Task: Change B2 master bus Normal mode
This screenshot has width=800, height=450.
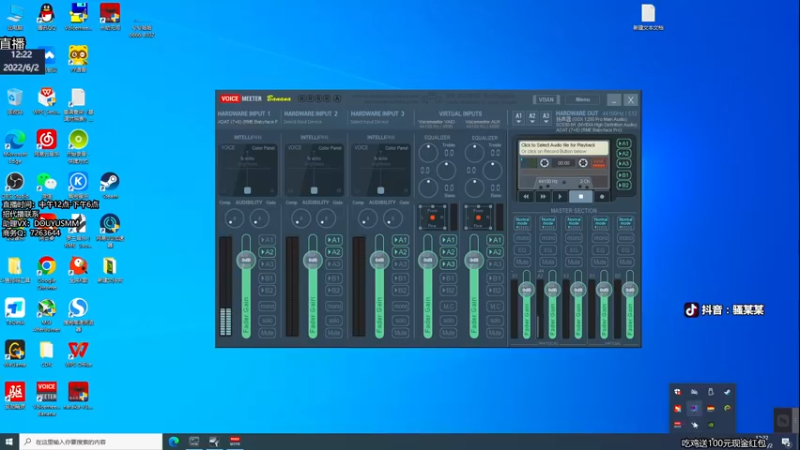Action: [x=626, y=223]
